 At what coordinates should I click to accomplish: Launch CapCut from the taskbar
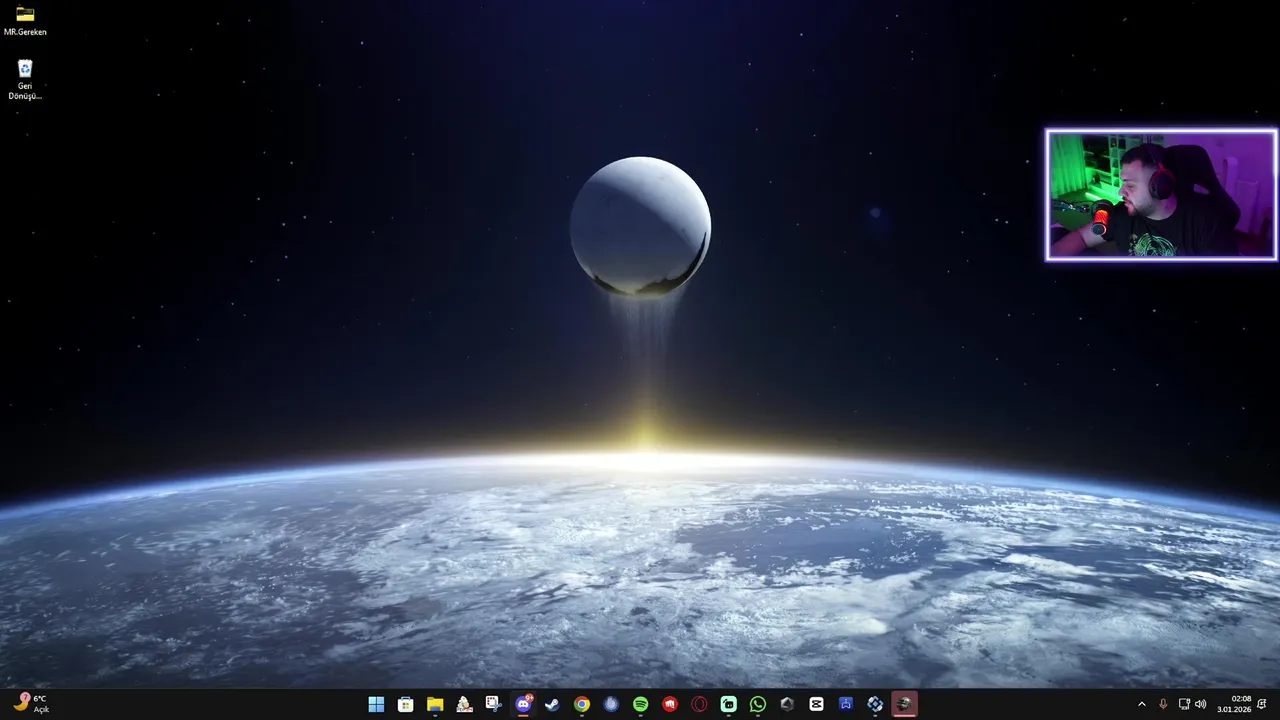[x=816, y=704]
